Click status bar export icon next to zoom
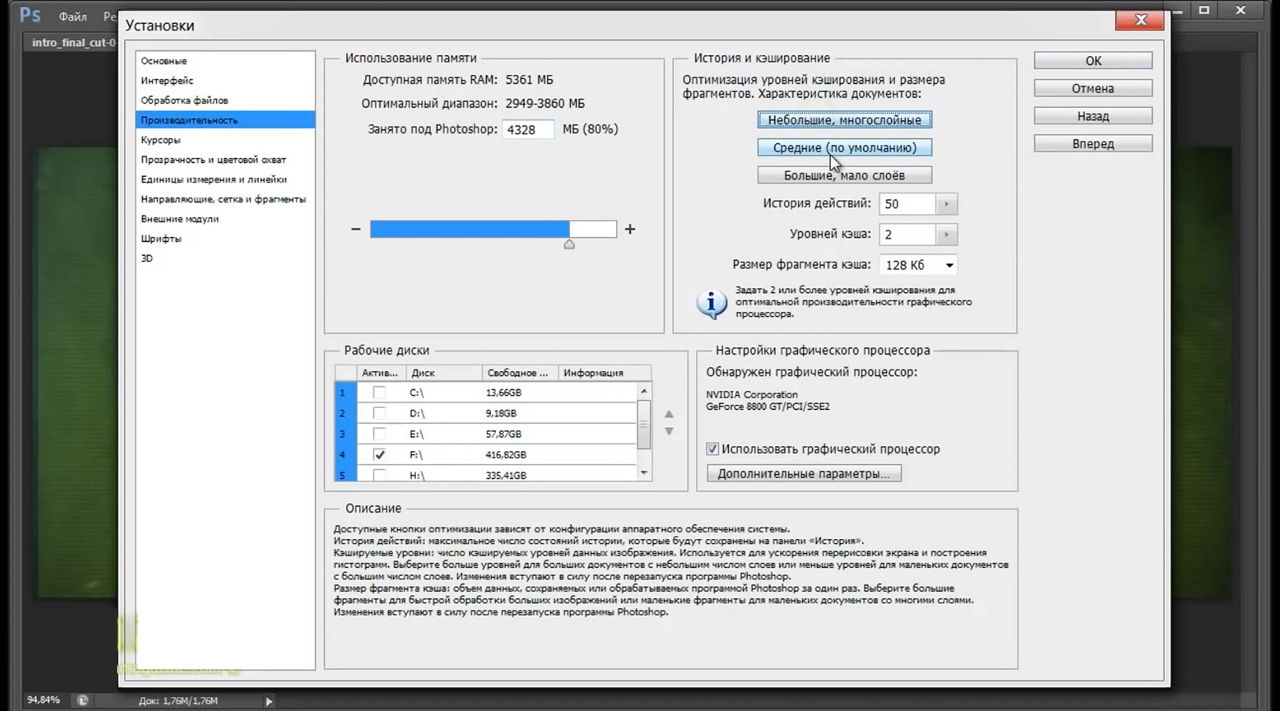The height and width of the screenshot is (711, 1280). (82, 700)
